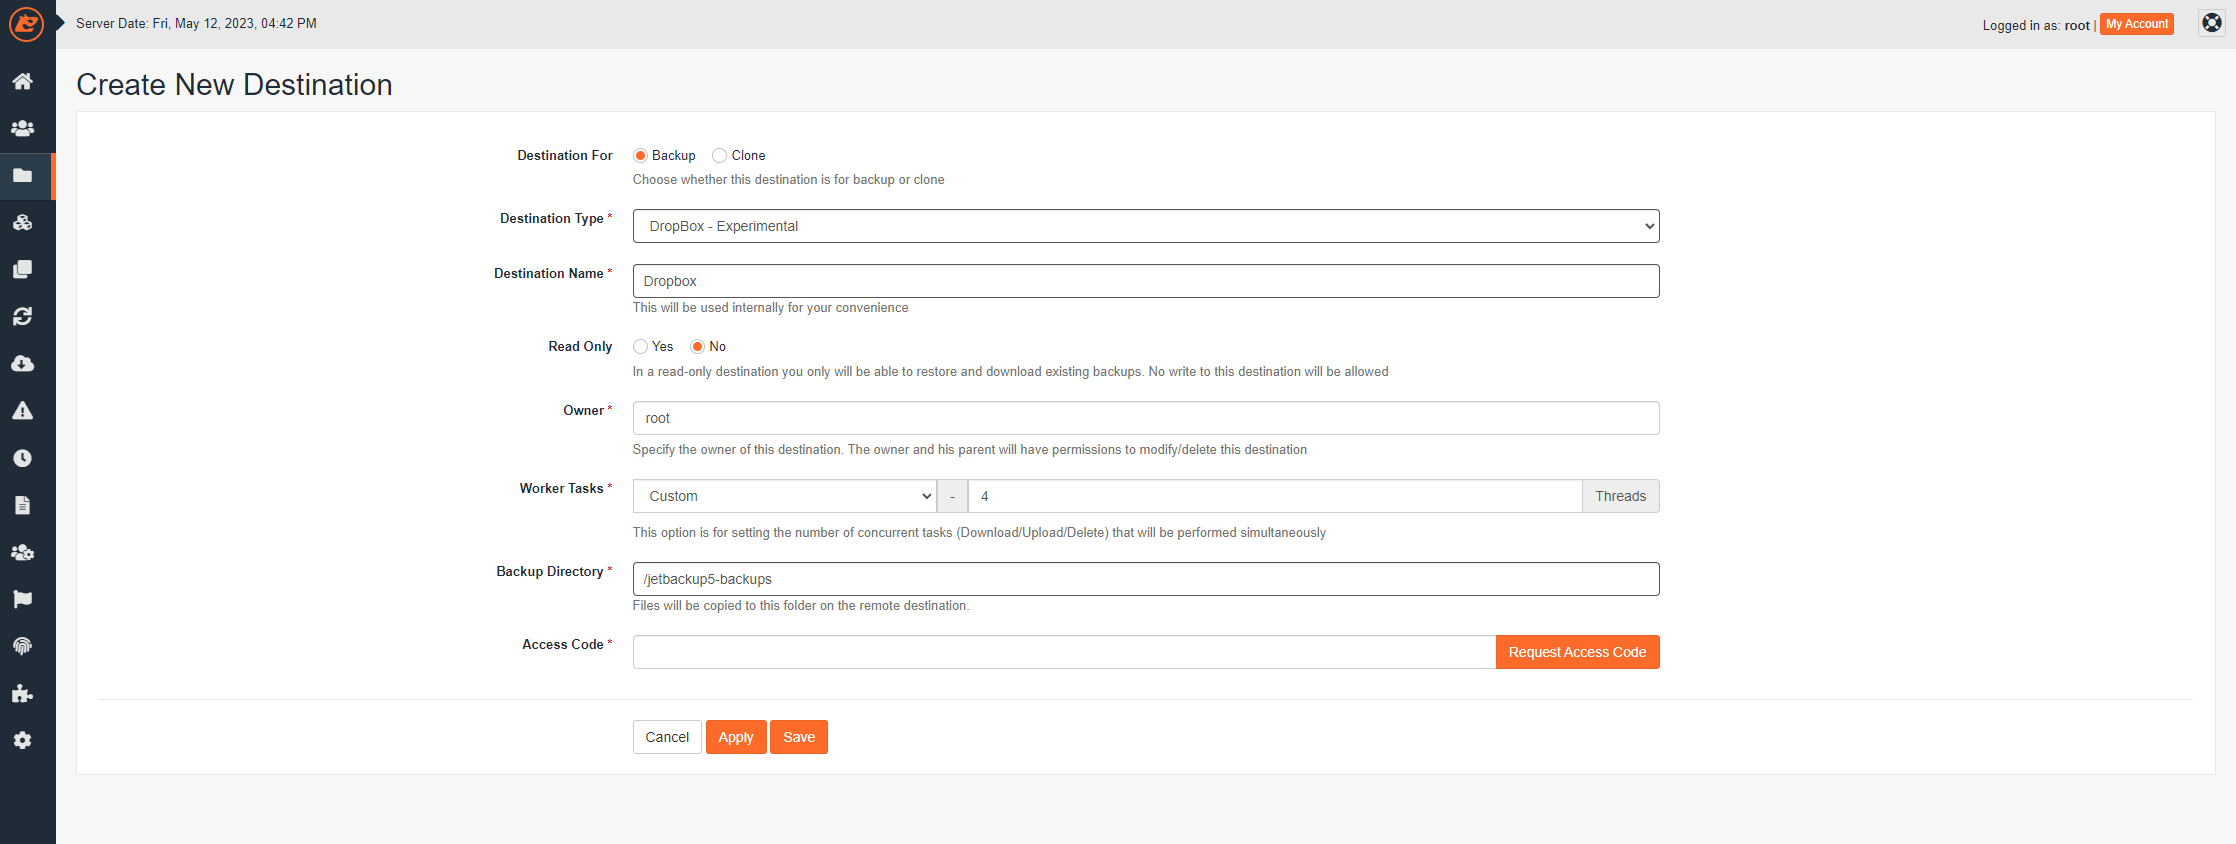Click the 'Logged in as: root' text
2236x844 pixels.
click(x=2036, y=25)
